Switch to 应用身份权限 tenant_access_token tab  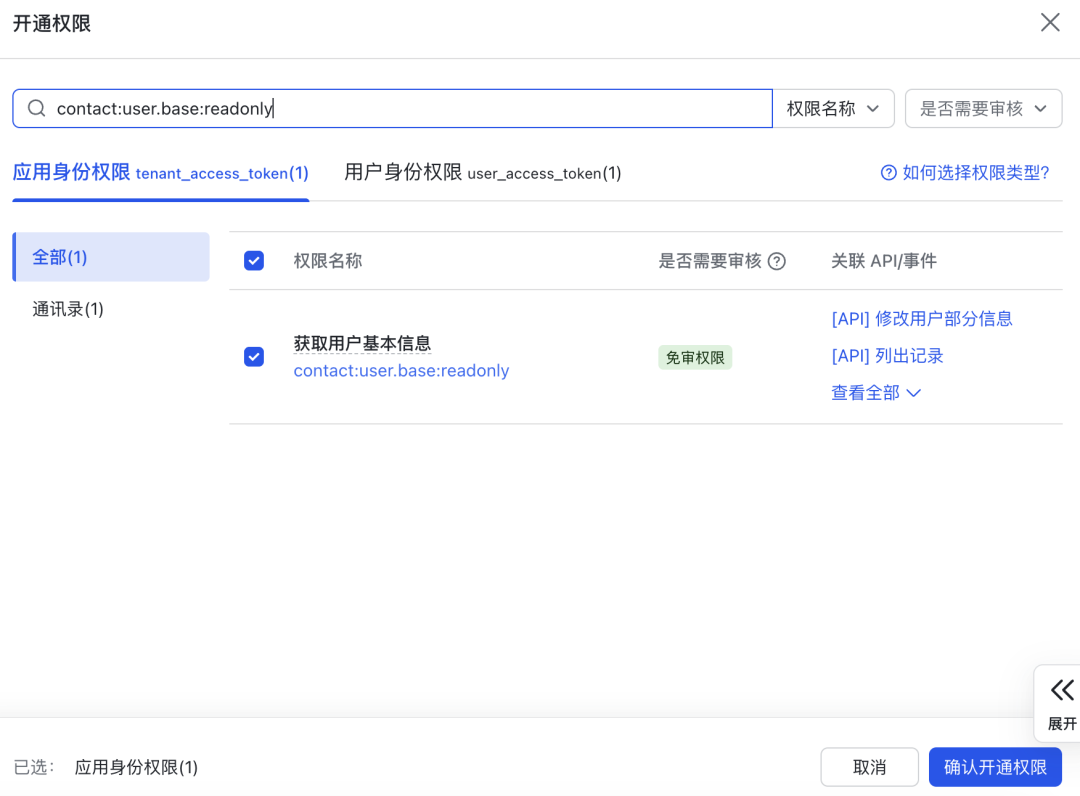(x=160, y=172)
